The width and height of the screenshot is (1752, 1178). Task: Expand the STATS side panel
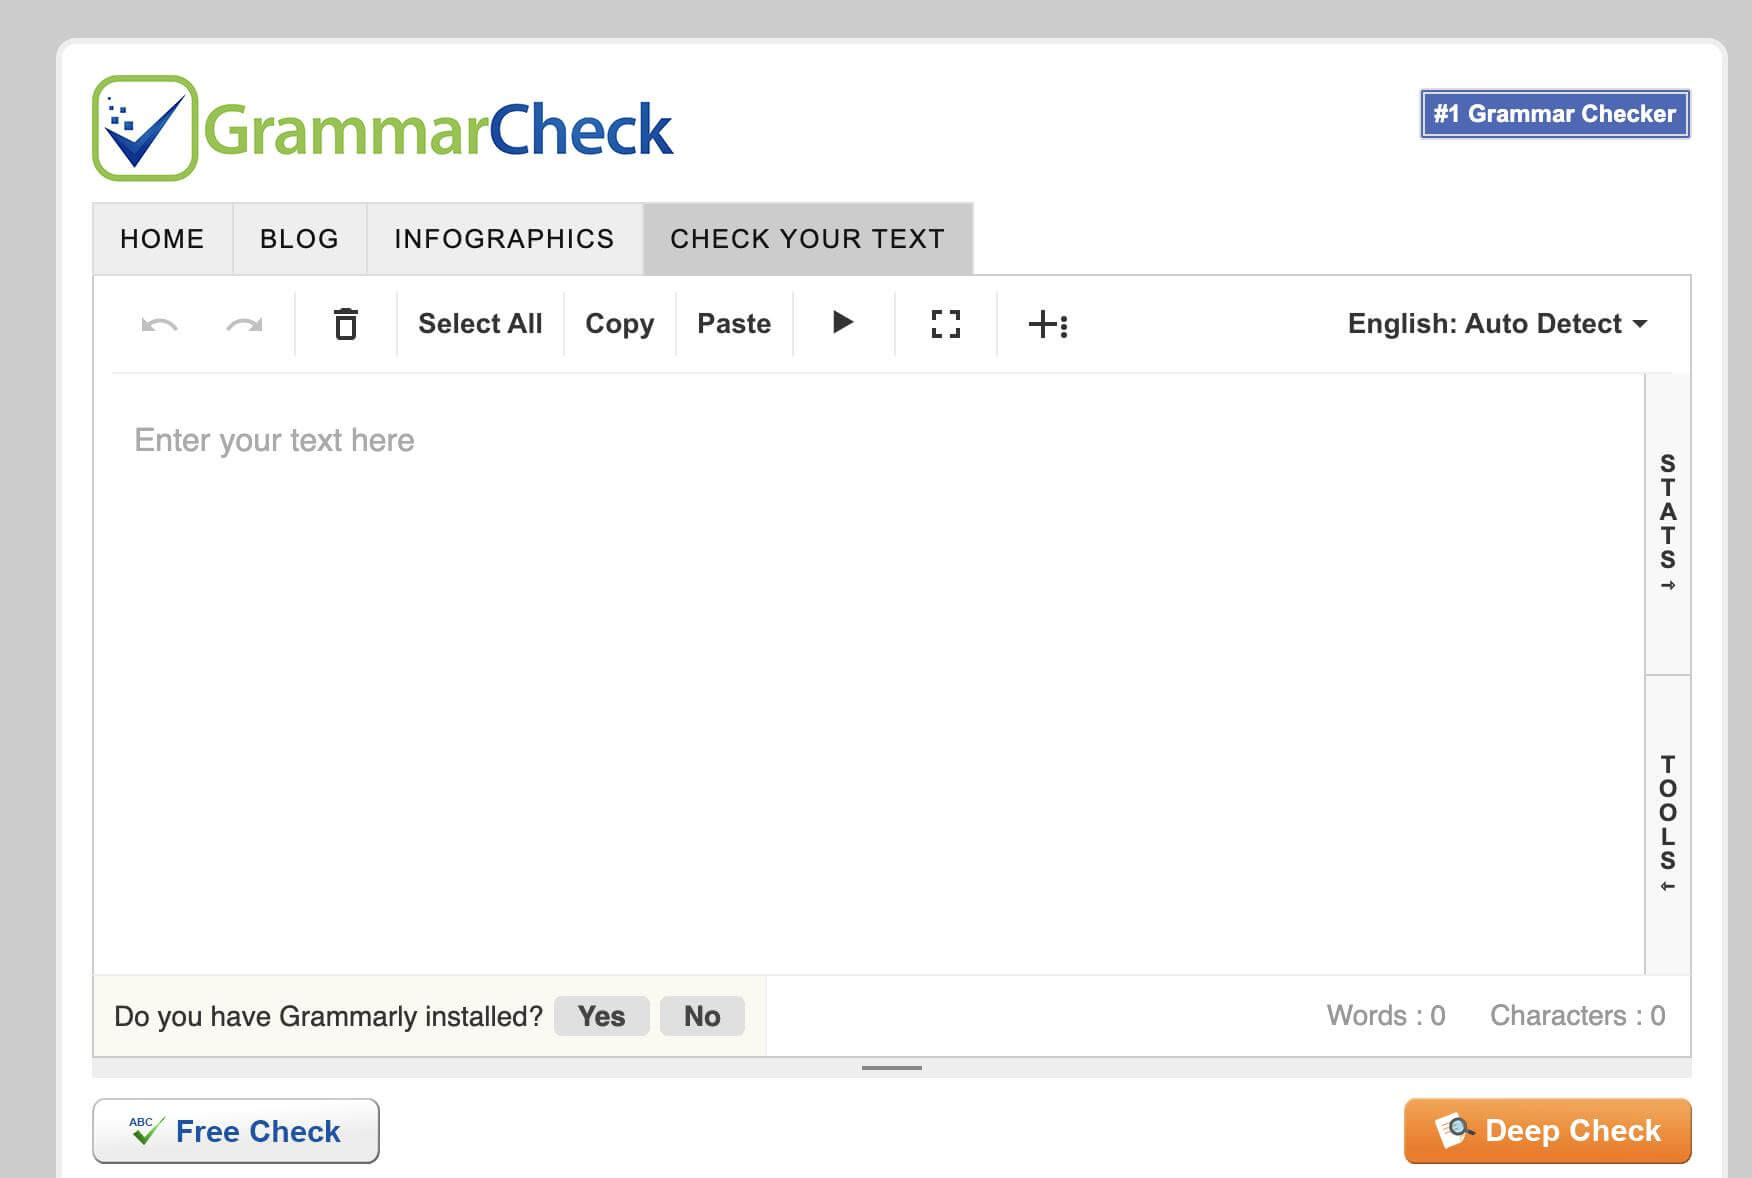(x=1668, y=524)
